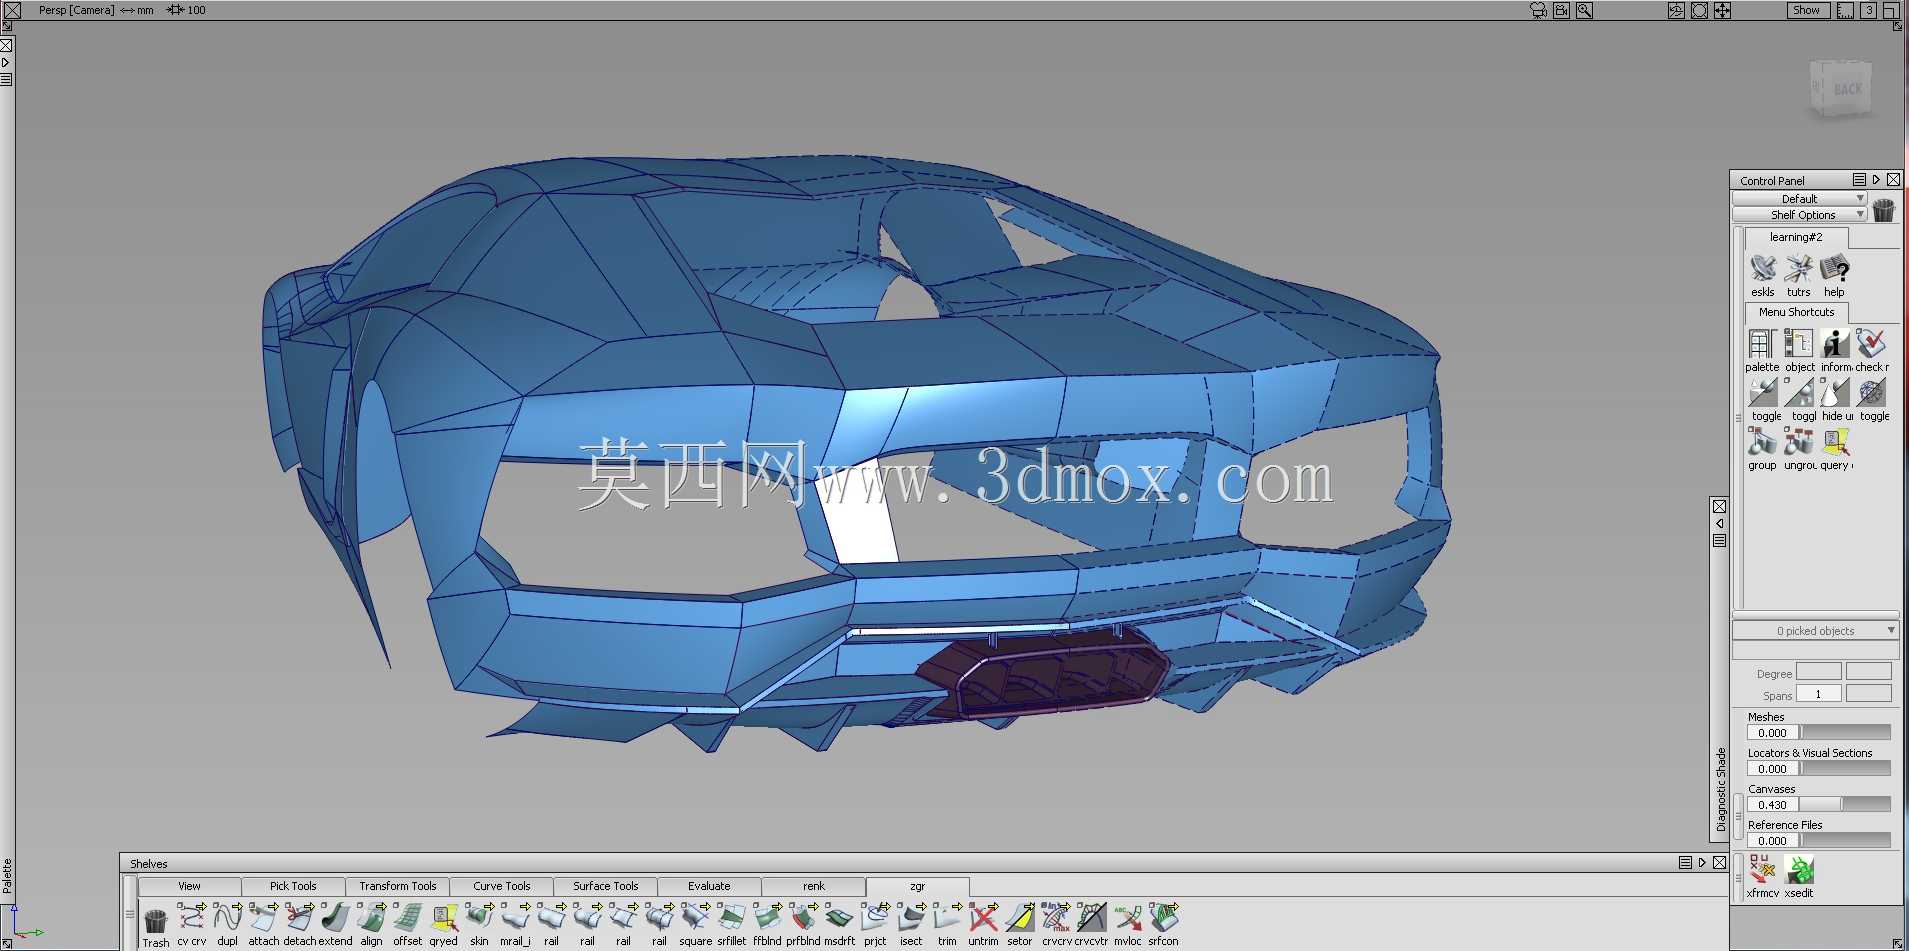The width and height of the screenshot is (1909, 951).
Task: Collapse the Shelves panel with the triangle
Action: coord(1702,863)
